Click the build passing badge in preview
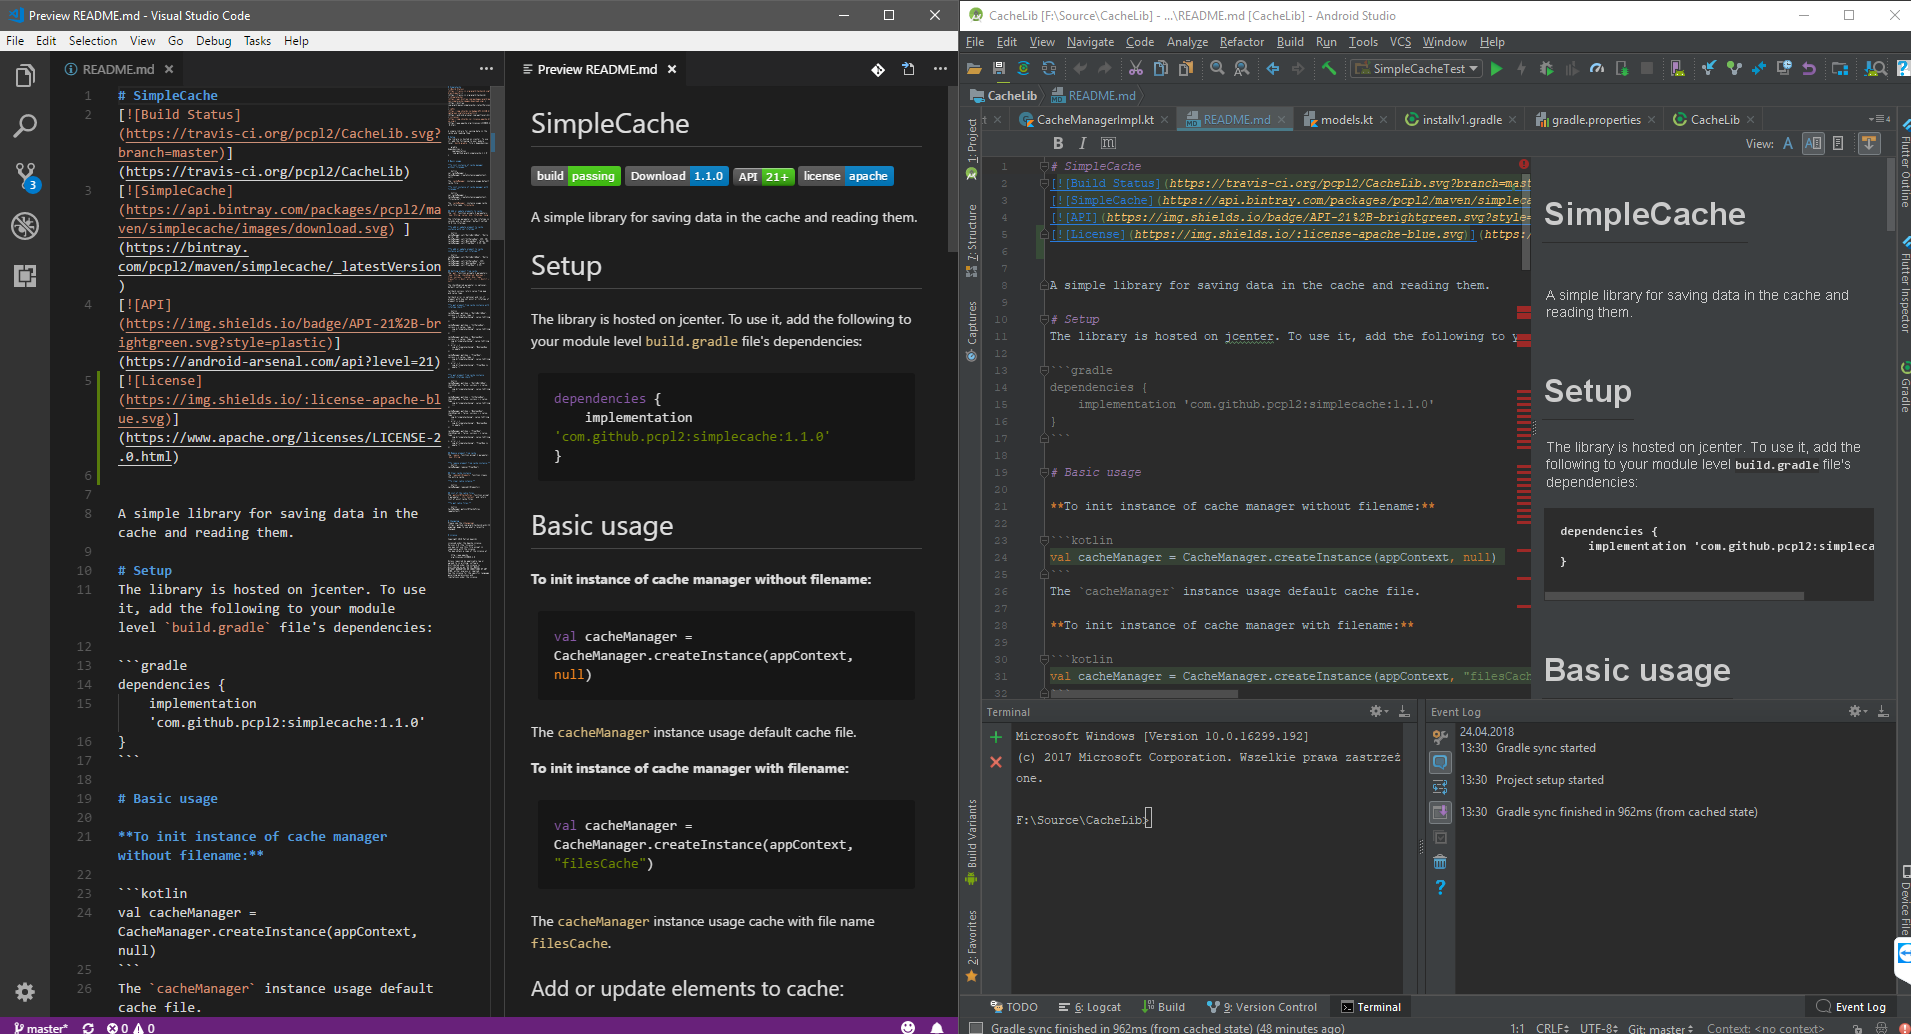The image size is (1911, 1034). 576,176
